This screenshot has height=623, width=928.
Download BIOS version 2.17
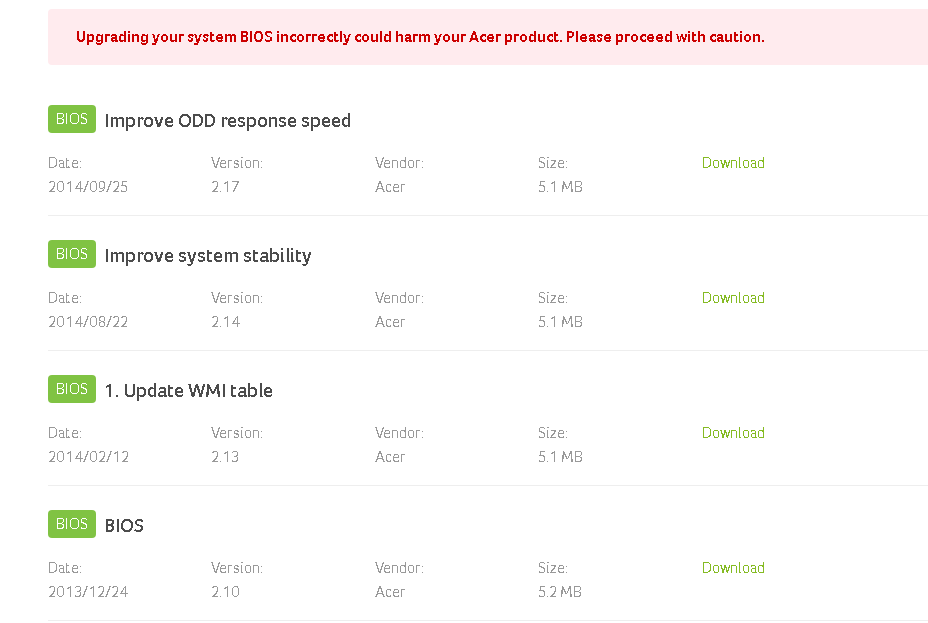[733, 163]
